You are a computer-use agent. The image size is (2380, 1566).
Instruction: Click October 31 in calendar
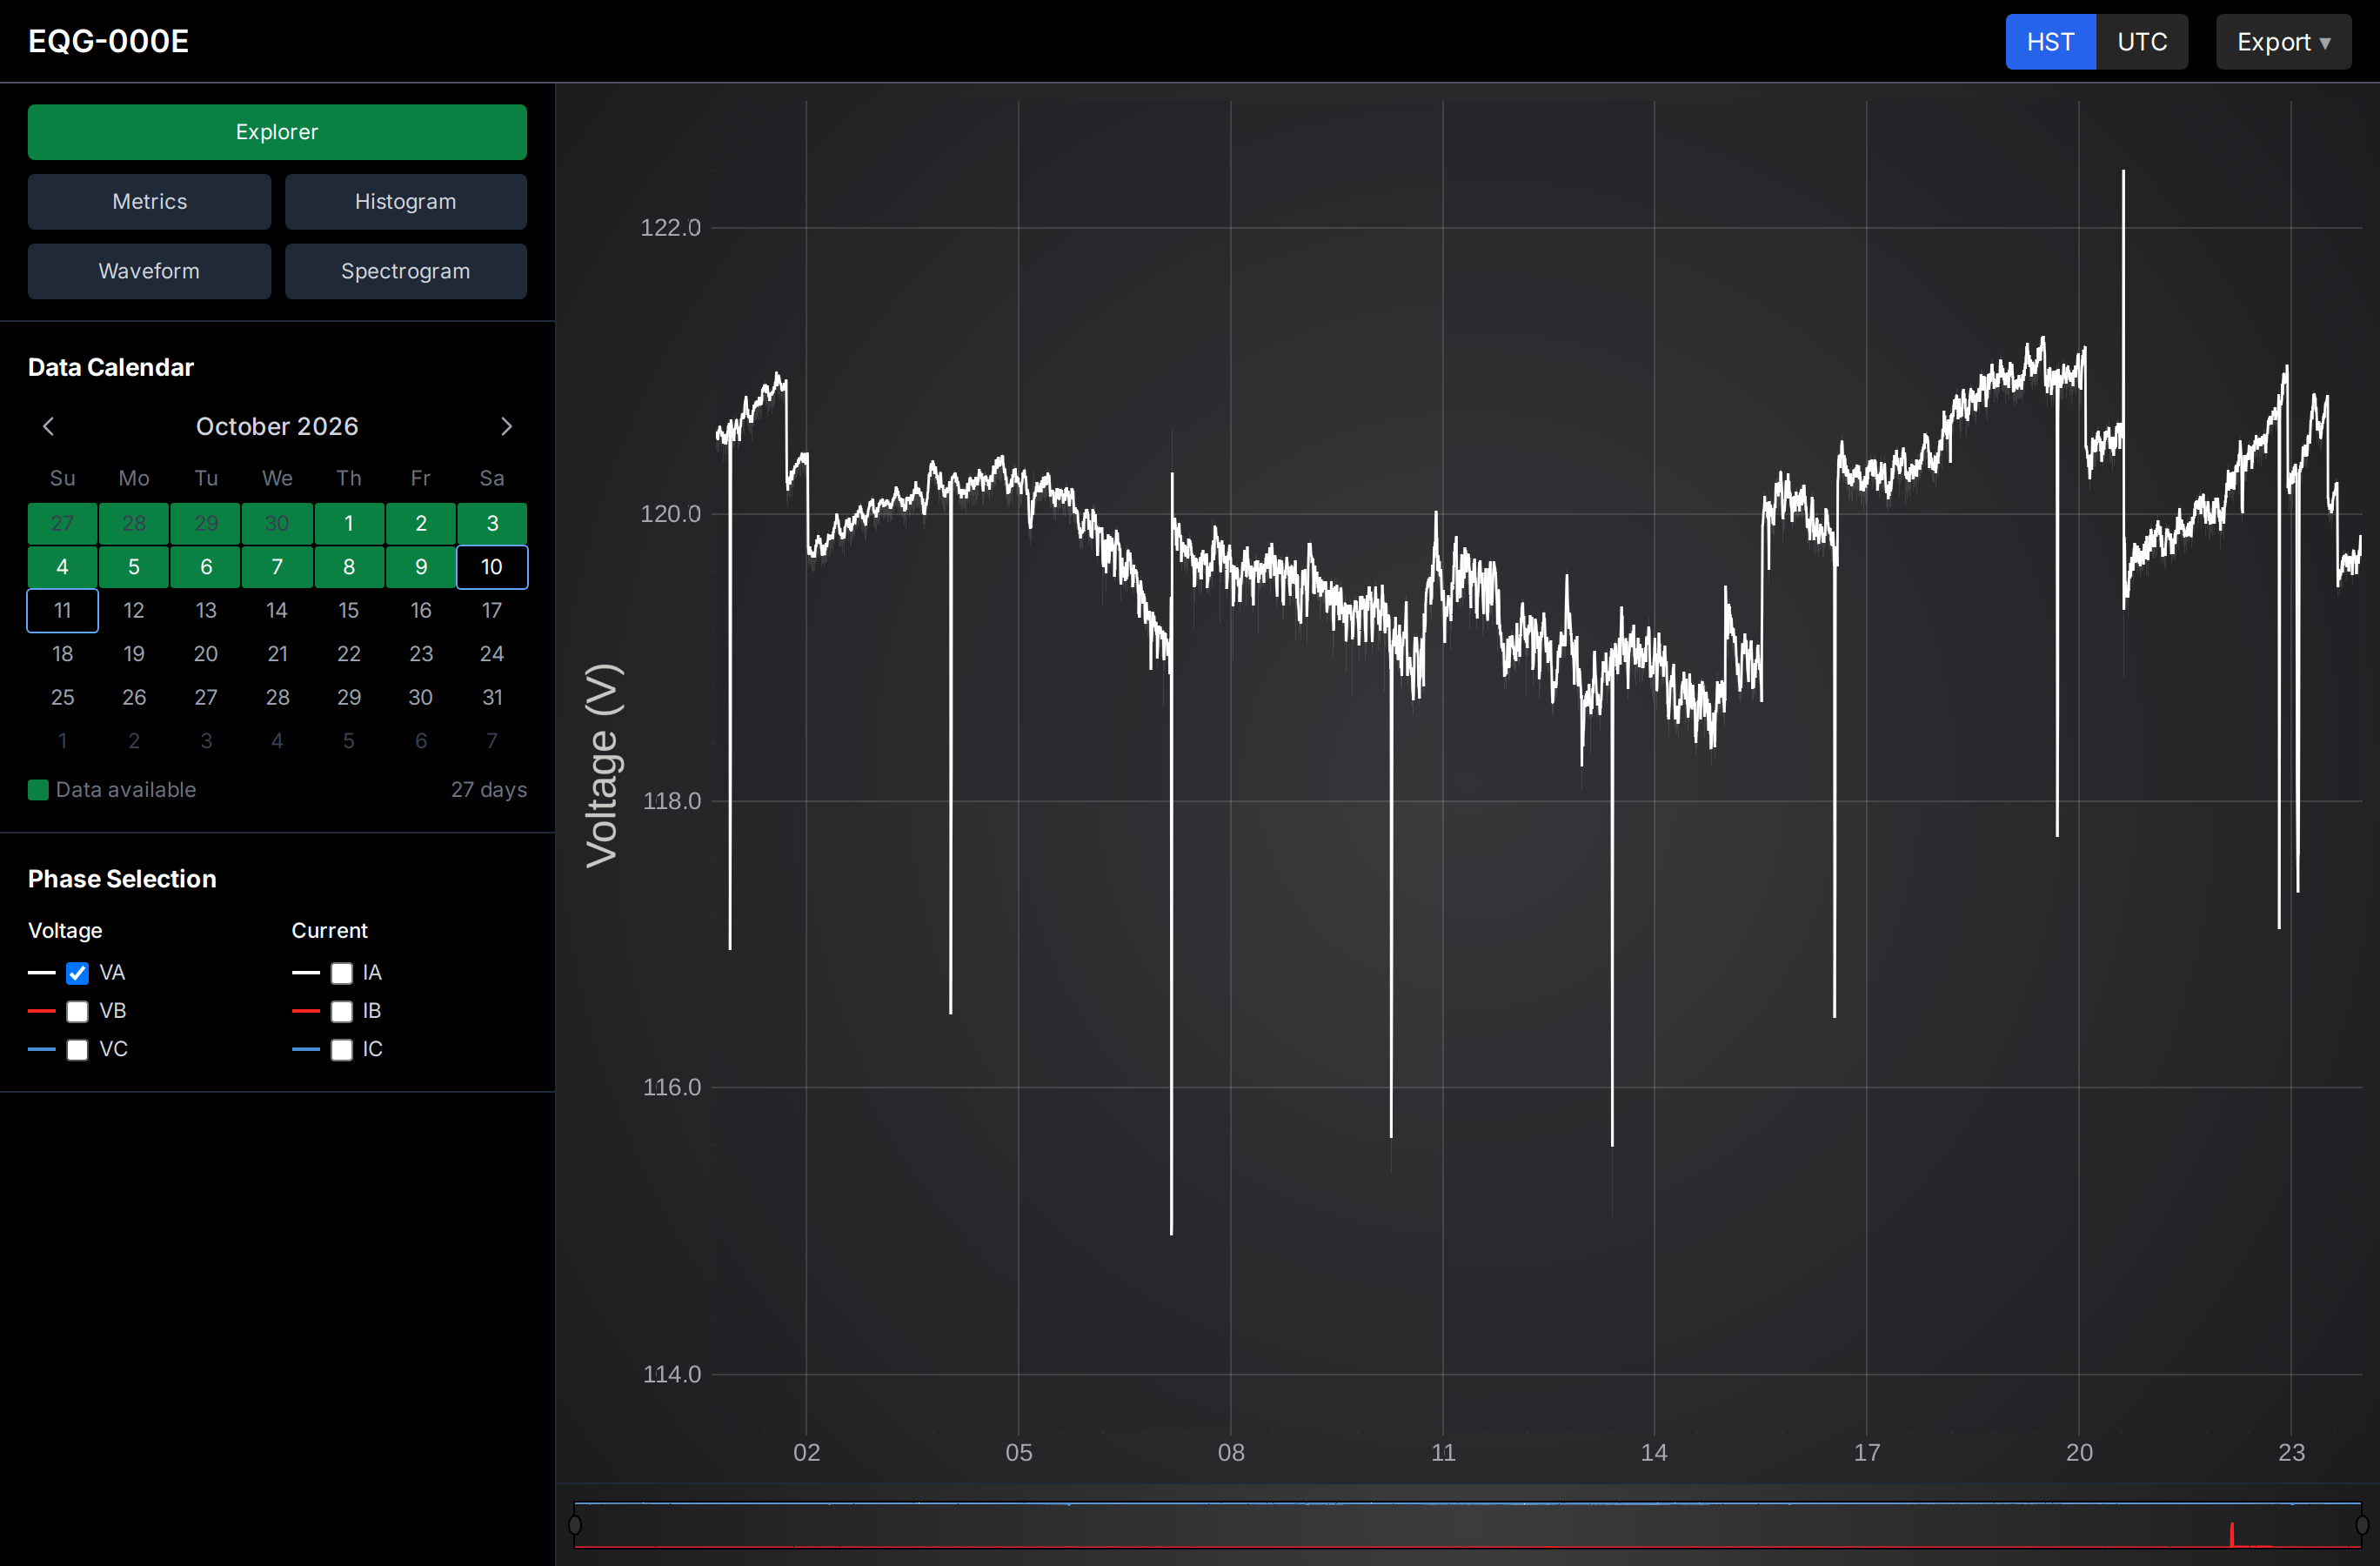pyautogui.click(x=492, y=697)
